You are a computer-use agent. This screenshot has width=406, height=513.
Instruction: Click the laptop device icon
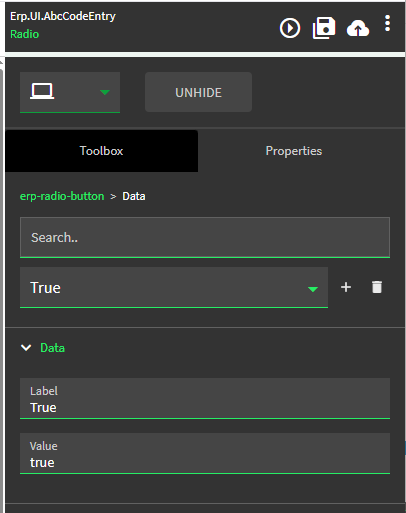[42, 91]
